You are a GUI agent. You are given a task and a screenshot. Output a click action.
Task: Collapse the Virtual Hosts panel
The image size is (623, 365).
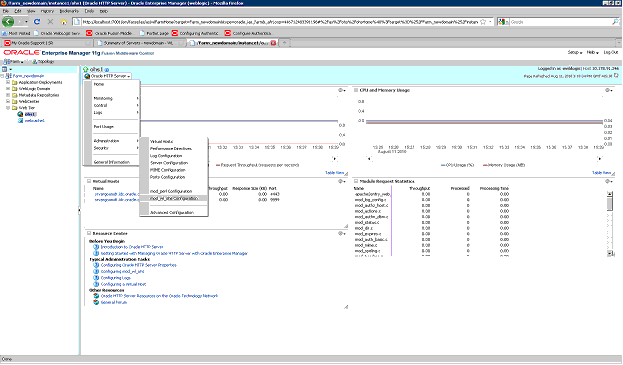(x=89, y=182)
